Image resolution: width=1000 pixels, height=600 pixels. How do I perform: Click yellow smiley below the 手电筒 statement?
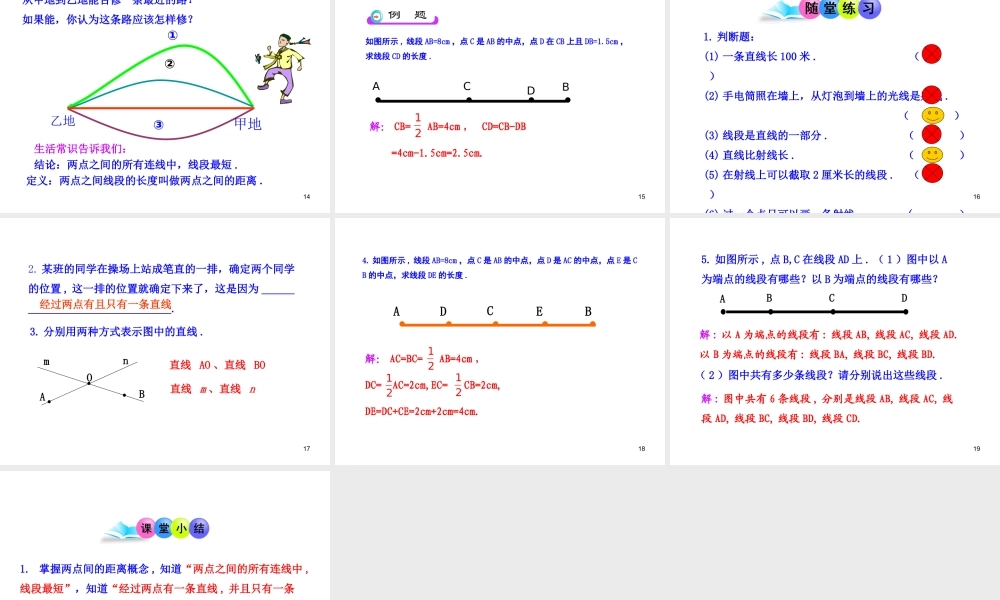pos(932,115)
